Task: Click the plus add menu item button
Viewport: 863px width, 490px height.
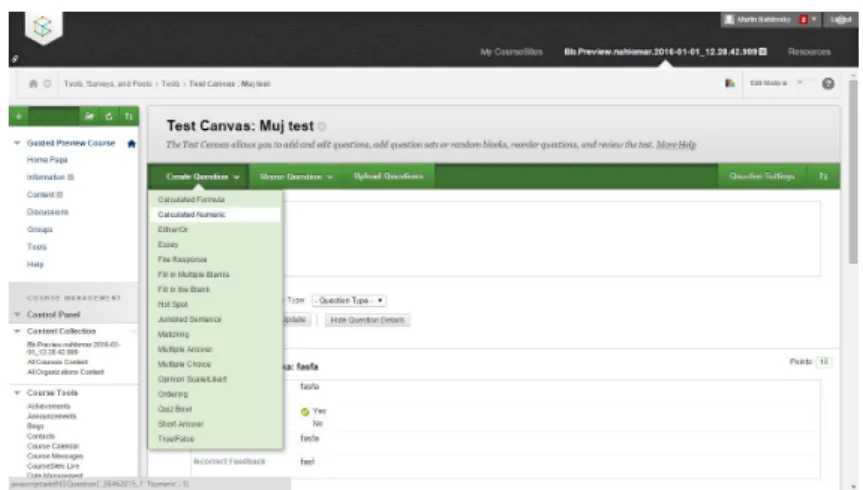Action: point(18,116)
